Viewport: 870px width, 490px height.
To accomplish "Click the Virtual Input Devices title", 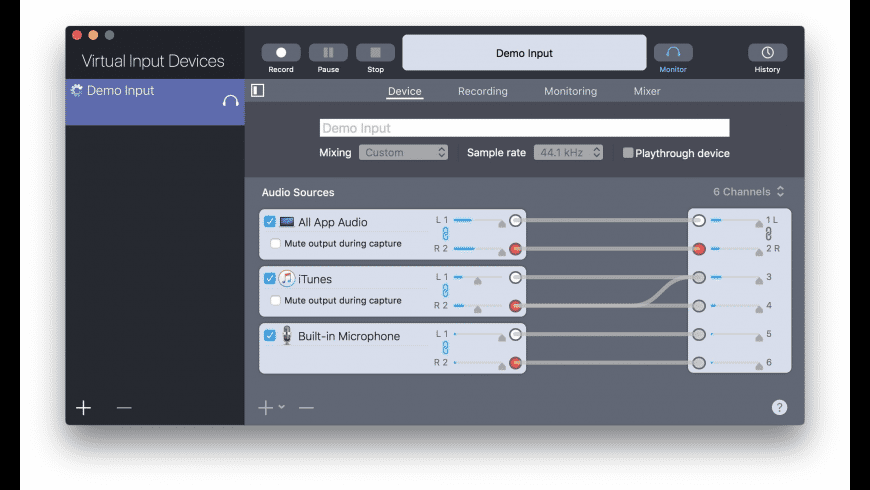I will point(153,60).
